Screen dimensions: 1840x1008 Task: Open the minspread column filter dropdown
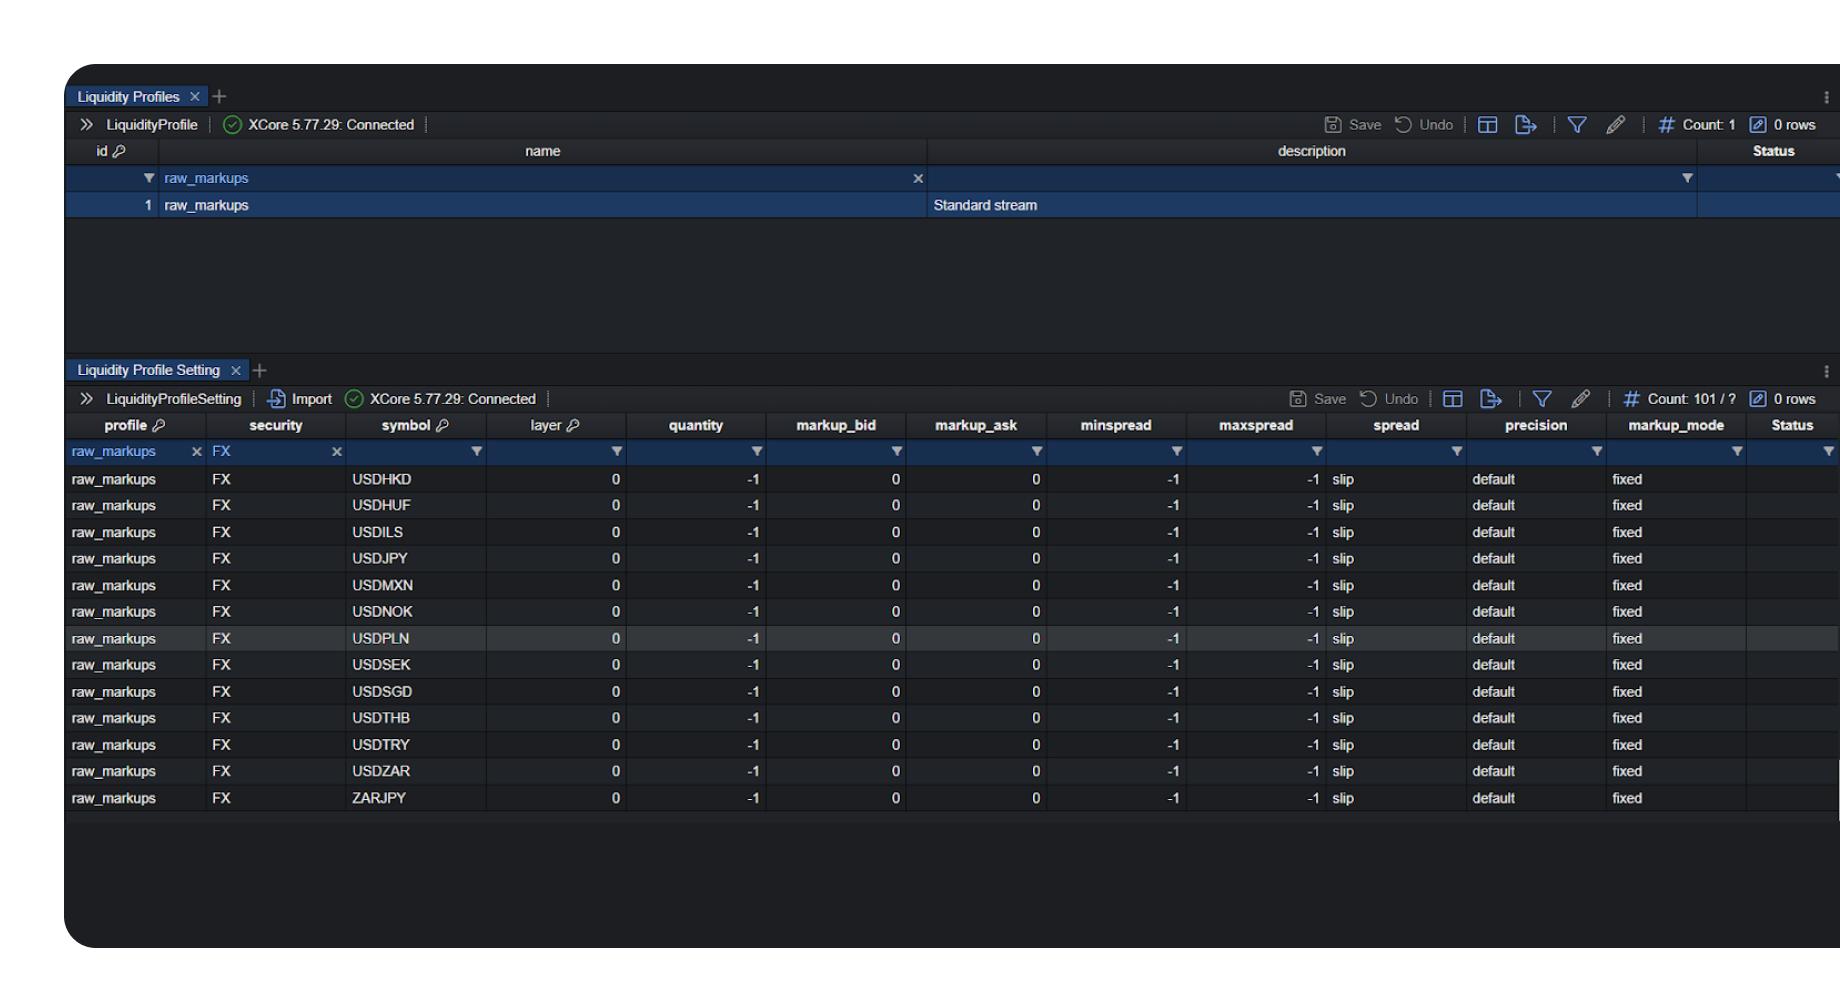coord(1177,452)
